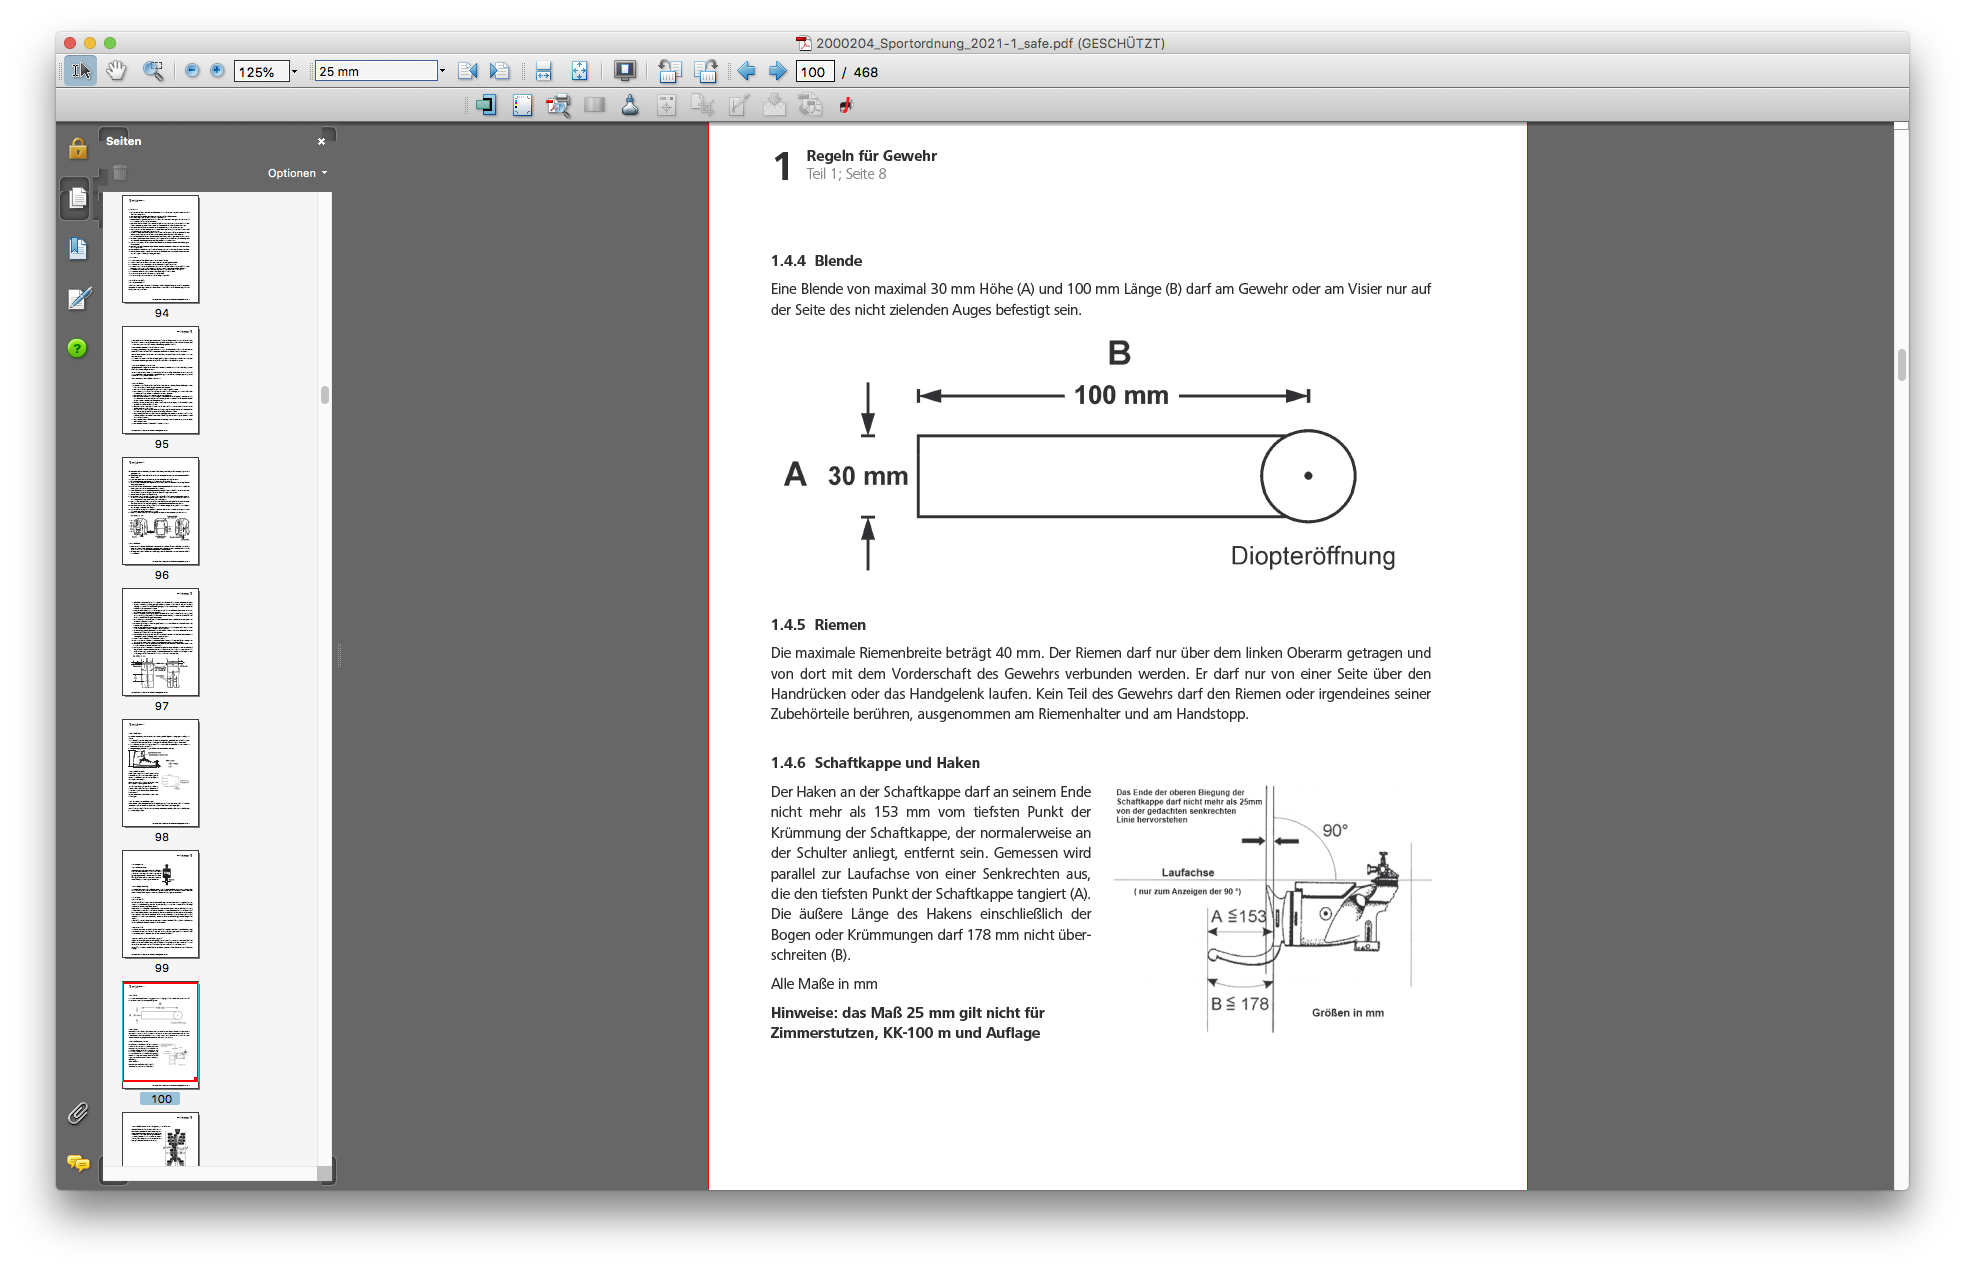
Task: Go to previous page with left arrow
Action: pyautogui.click(x=747, y=71)
